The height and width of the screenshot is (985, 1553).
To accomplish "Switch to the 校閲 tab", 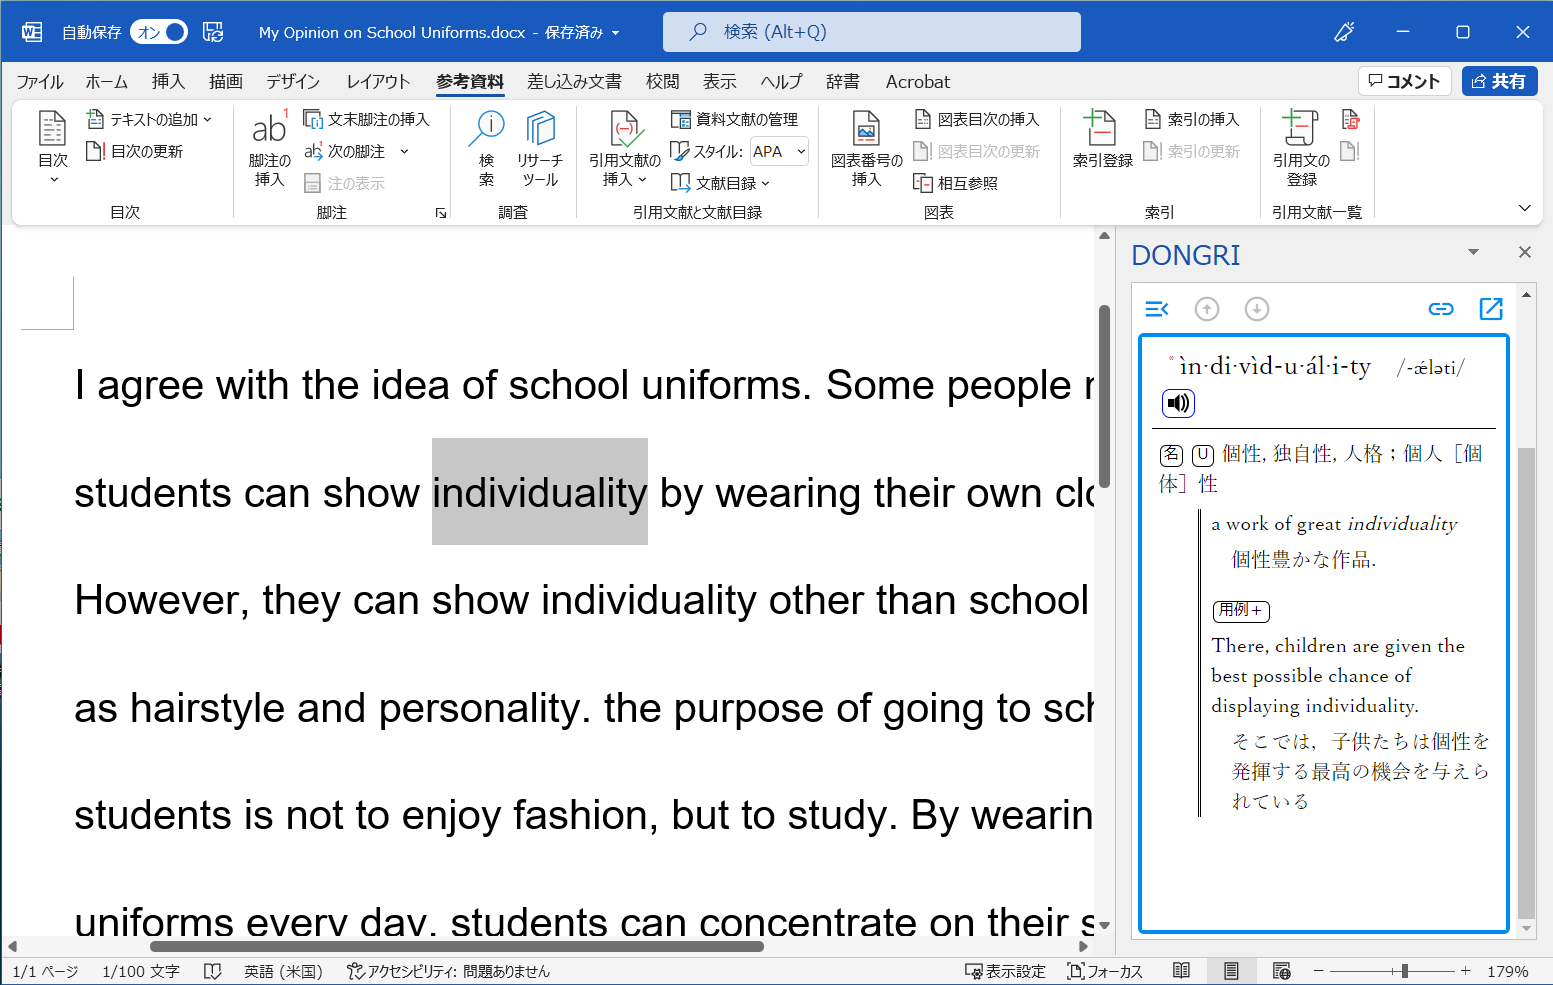I will (x=662, y=82).
